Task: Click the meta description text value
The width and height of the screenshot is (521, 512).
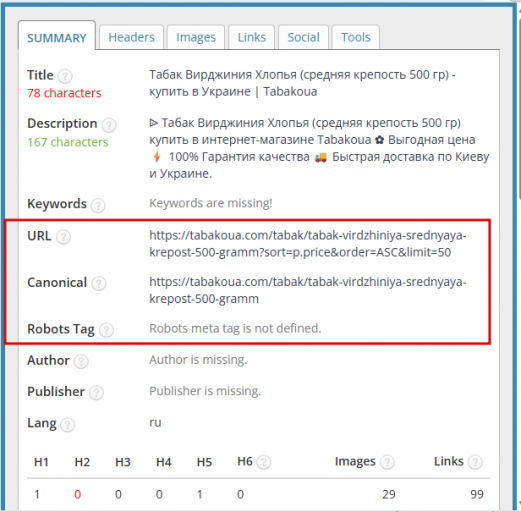Action: click(319, 148)
